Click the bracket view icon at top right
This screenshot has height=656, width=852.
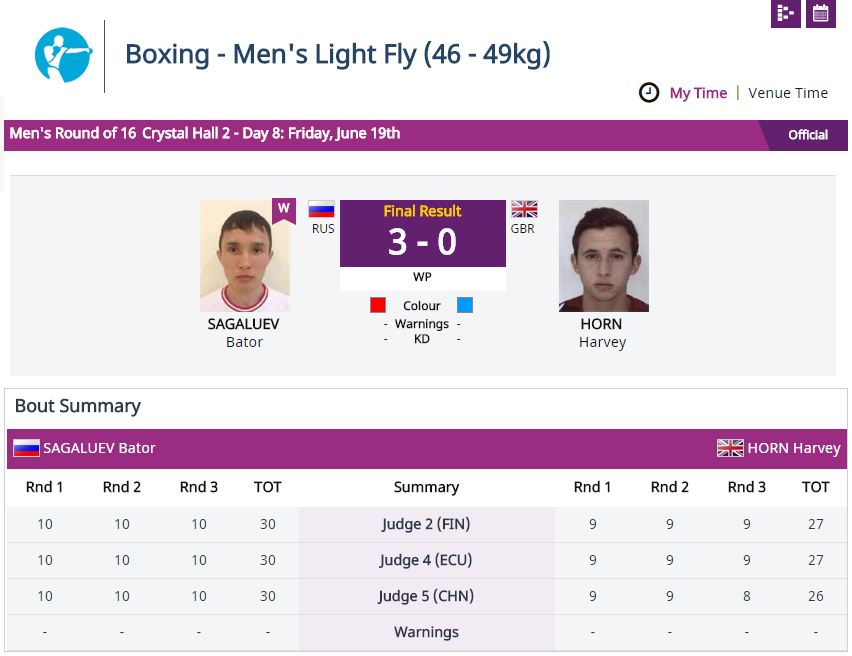[x=786, y=13]
